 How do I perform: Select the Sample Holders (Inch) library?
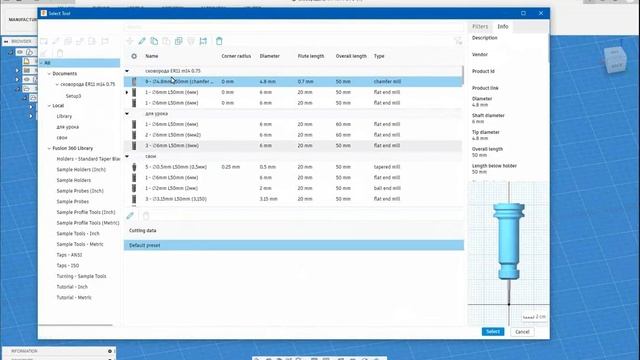tap(81, 169)
